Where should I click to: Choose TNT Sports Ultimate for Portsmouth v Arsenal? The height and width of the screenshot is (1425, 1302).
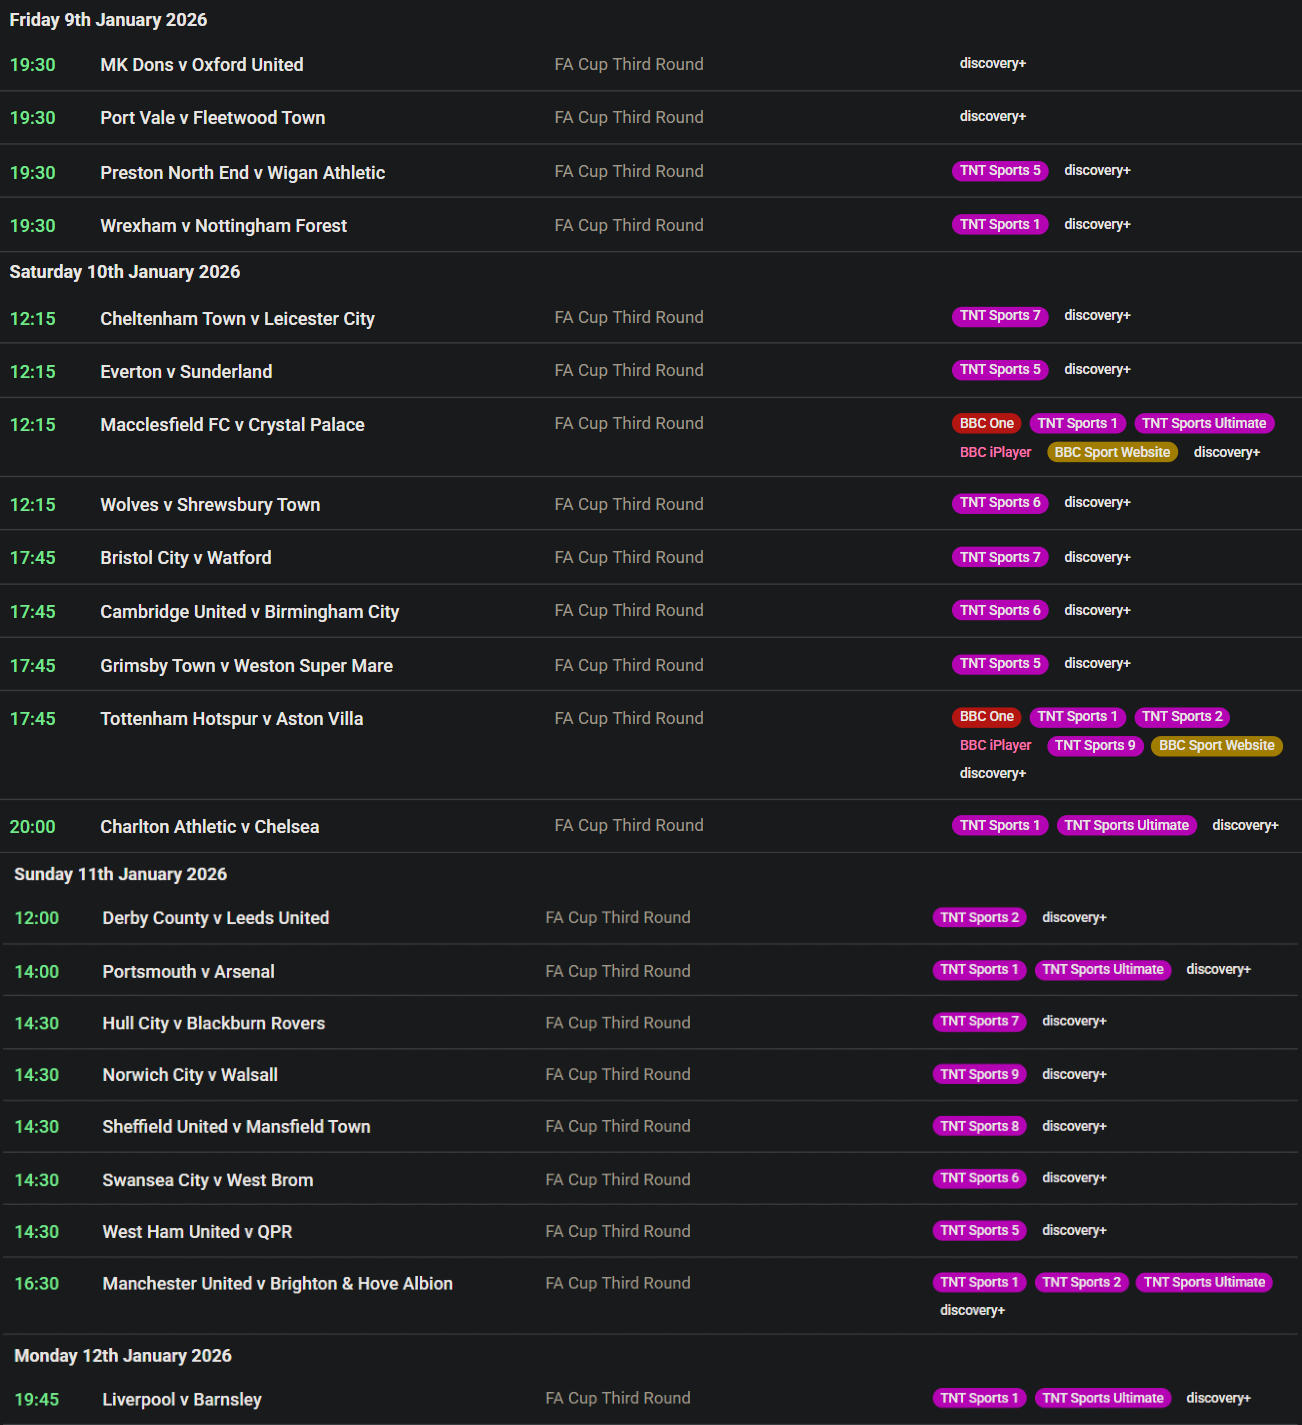click(x=1103, y=970)
